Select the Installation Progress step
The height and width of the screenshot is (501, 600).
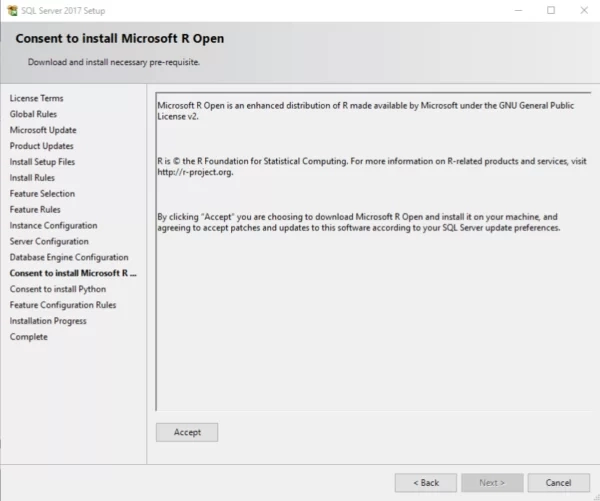[48, 321]
